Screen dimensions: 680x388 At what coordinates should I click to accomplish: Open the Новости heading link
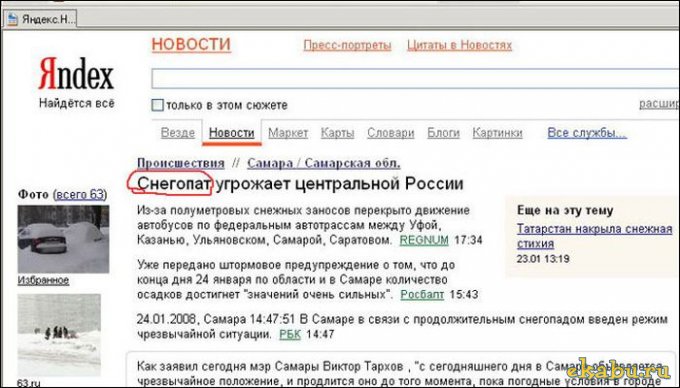[x=191, y=45]
